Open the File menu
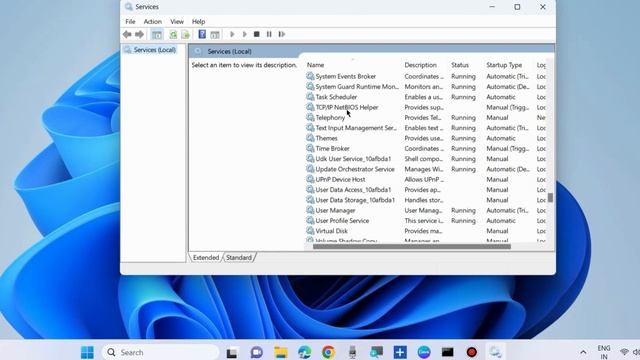 pyautogui.click(x=130, y=22)
